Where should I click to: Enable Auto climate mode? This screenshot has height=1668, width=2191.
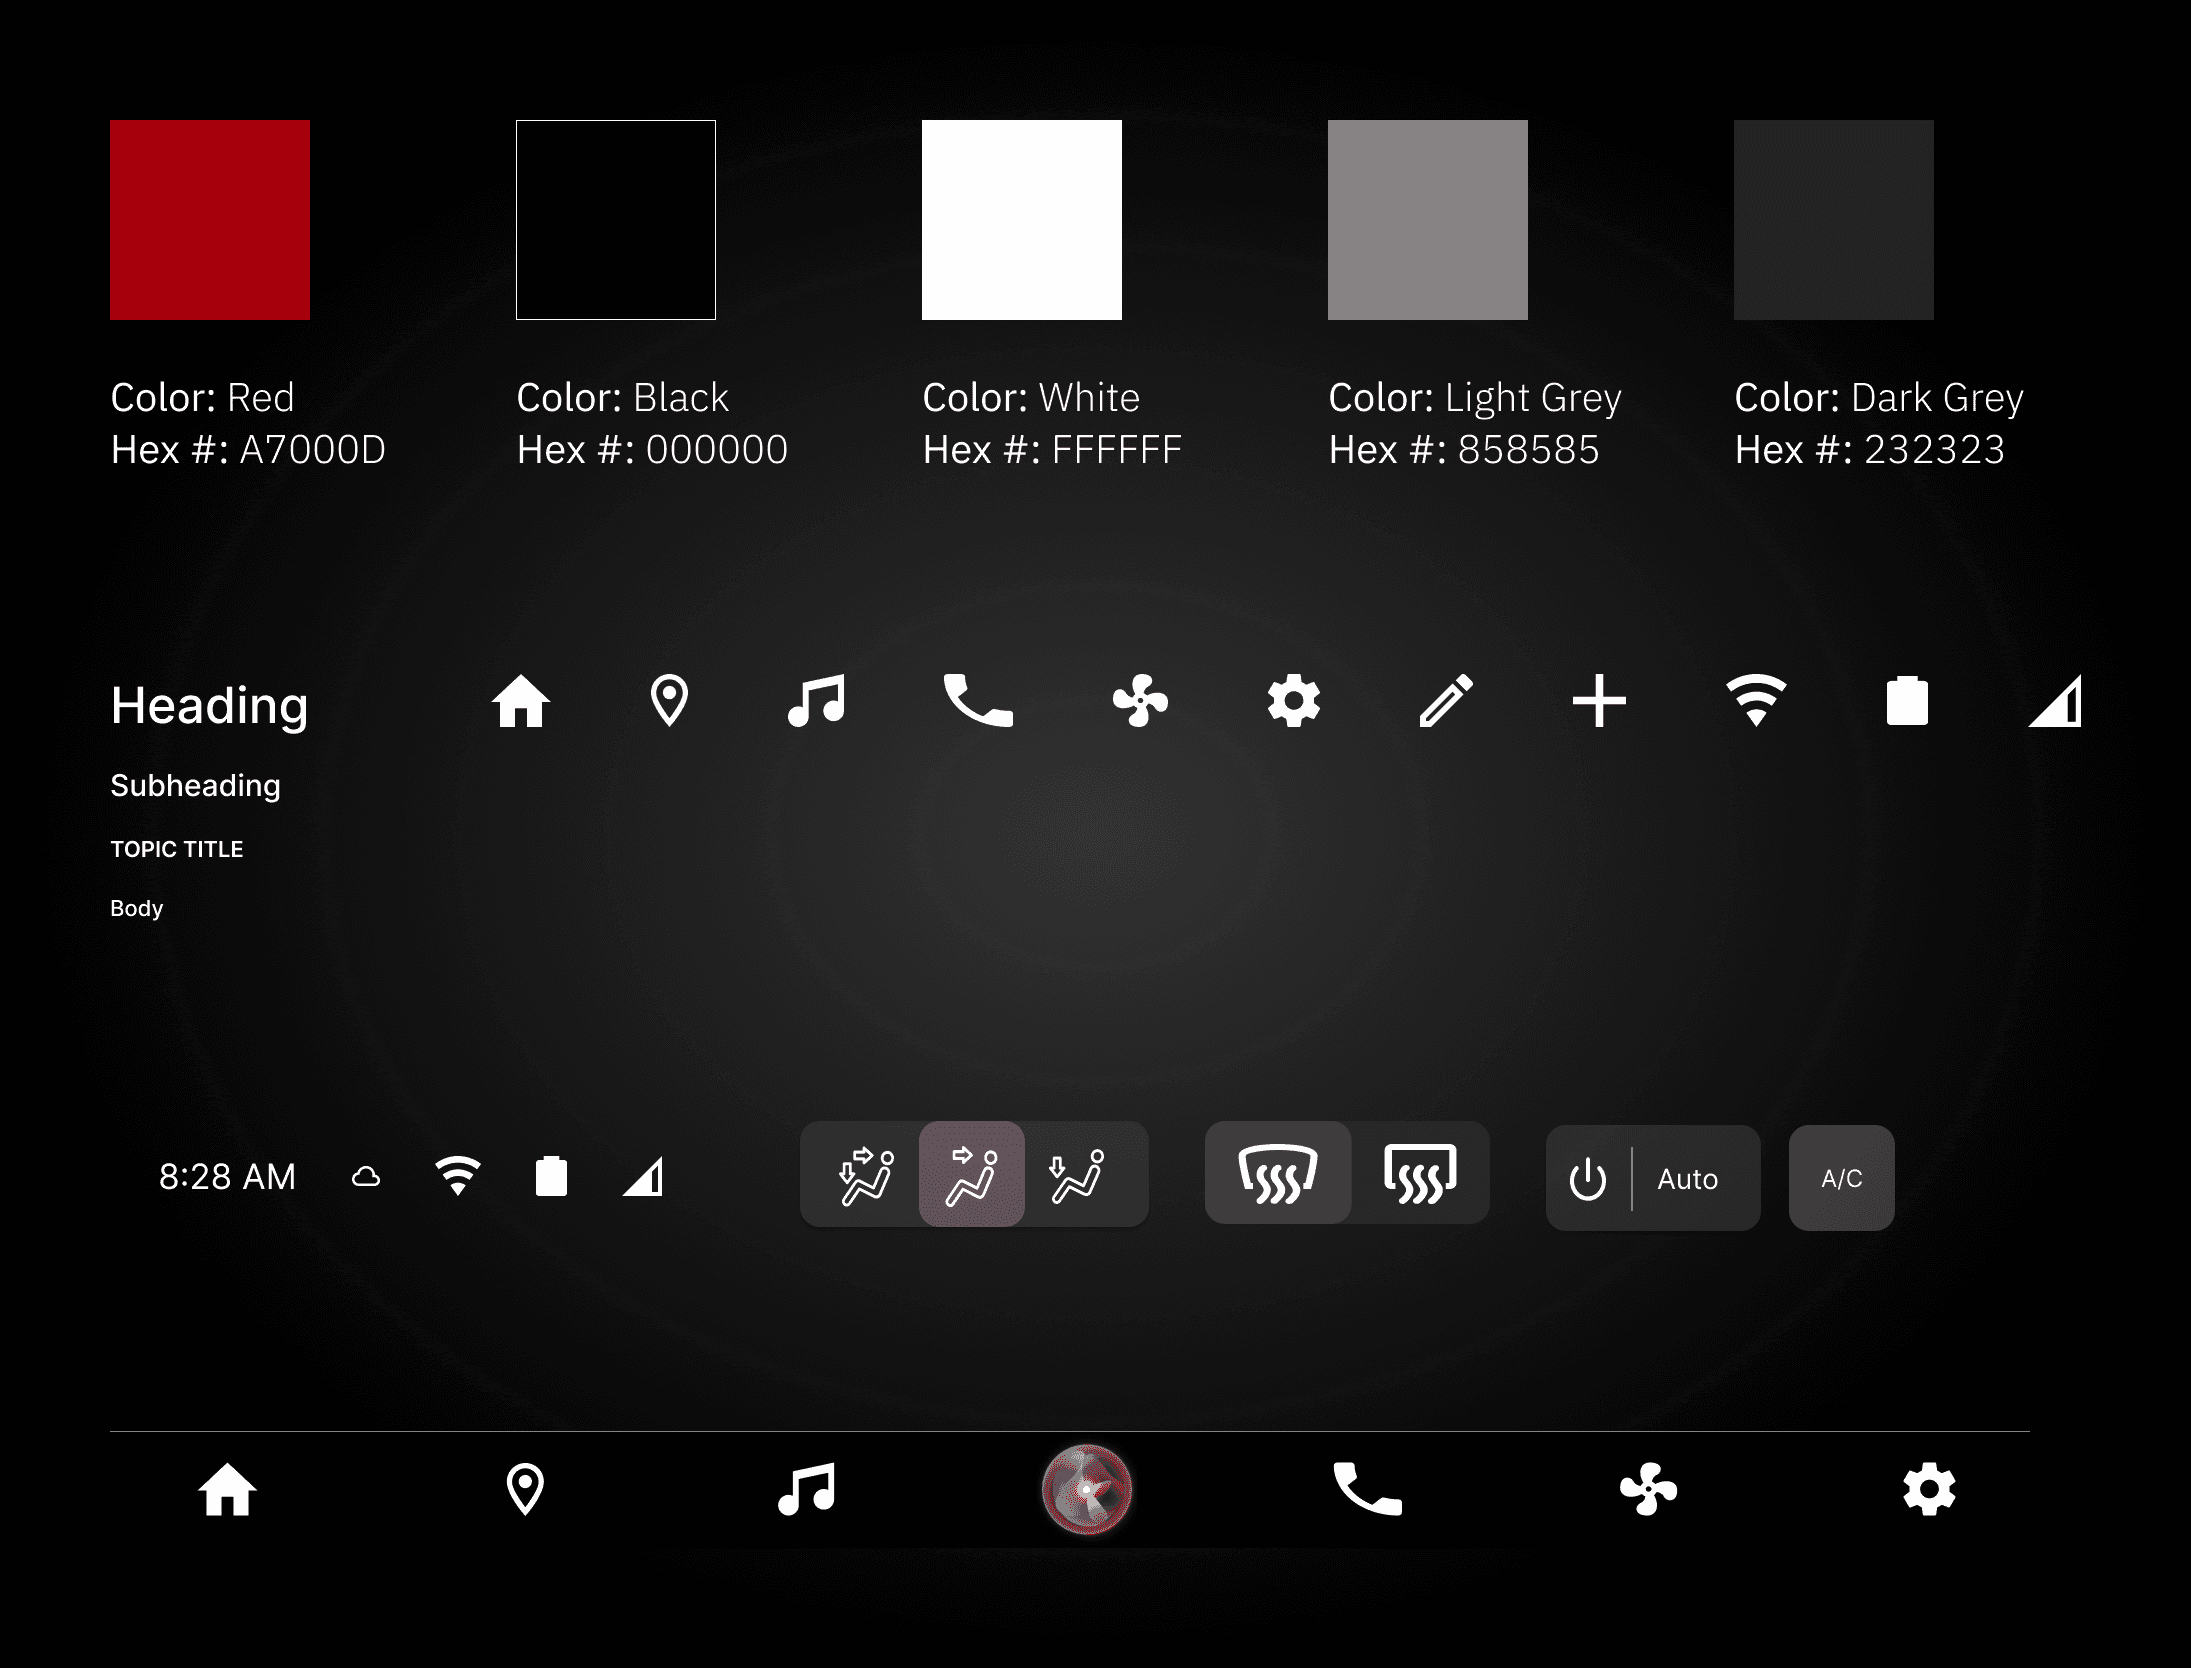pos(1687,1179)
